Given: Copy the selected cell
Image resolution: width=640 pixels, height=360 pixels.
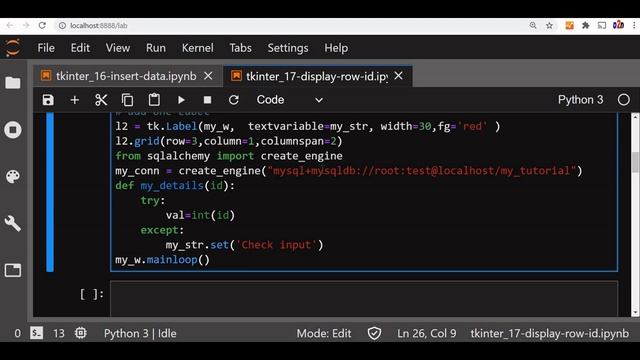Looking at the screenshot, I should [x=127, y=100].
